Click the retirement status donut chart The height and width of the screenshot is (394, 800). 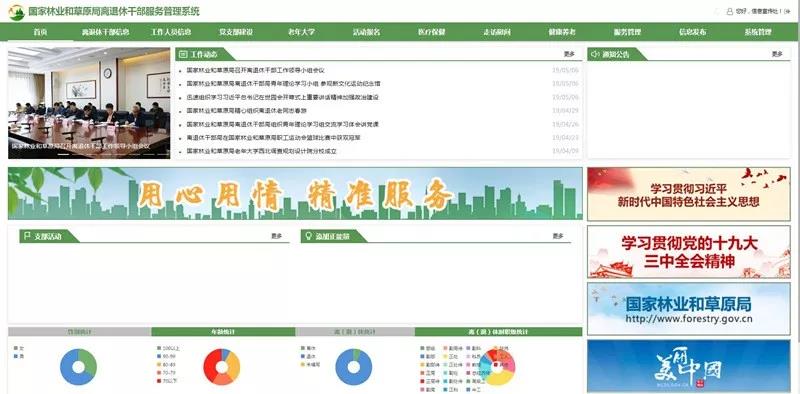coord(354,367)
